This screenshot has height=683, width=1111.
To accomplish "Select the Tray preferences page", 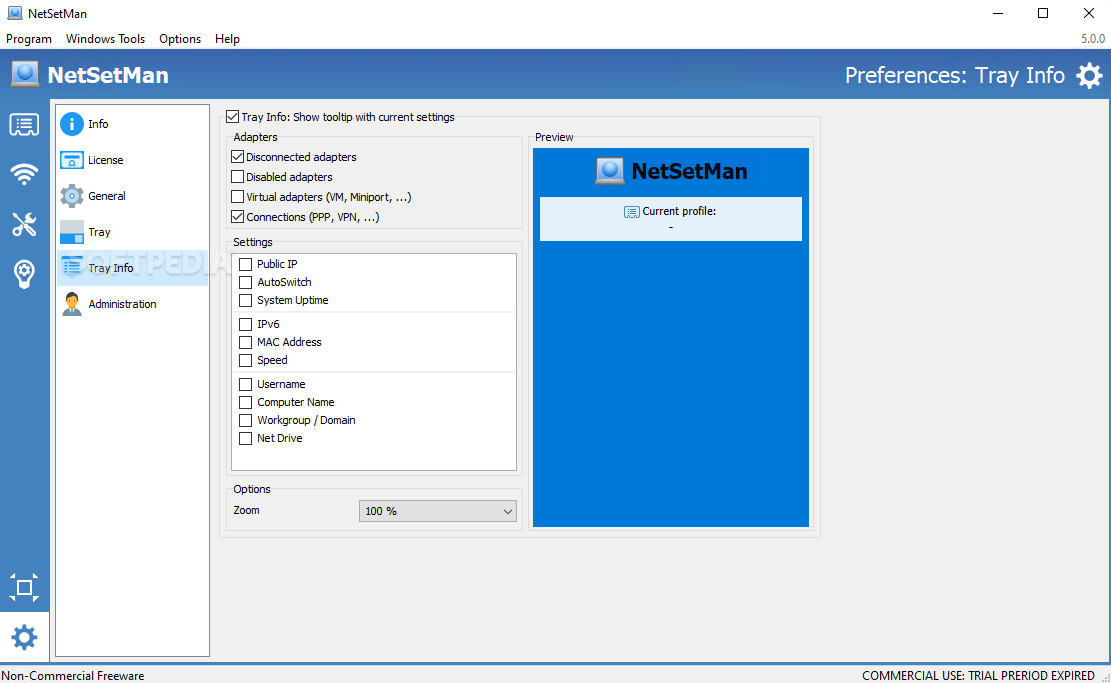I will 132,232.
